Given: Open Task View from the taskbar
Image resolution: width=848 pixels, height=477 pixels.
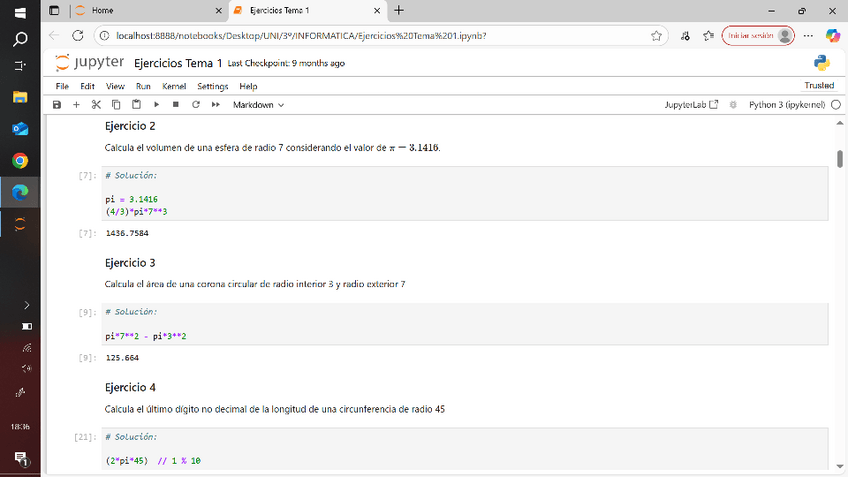Looking at the screenshot, I should tap(20, 65).
